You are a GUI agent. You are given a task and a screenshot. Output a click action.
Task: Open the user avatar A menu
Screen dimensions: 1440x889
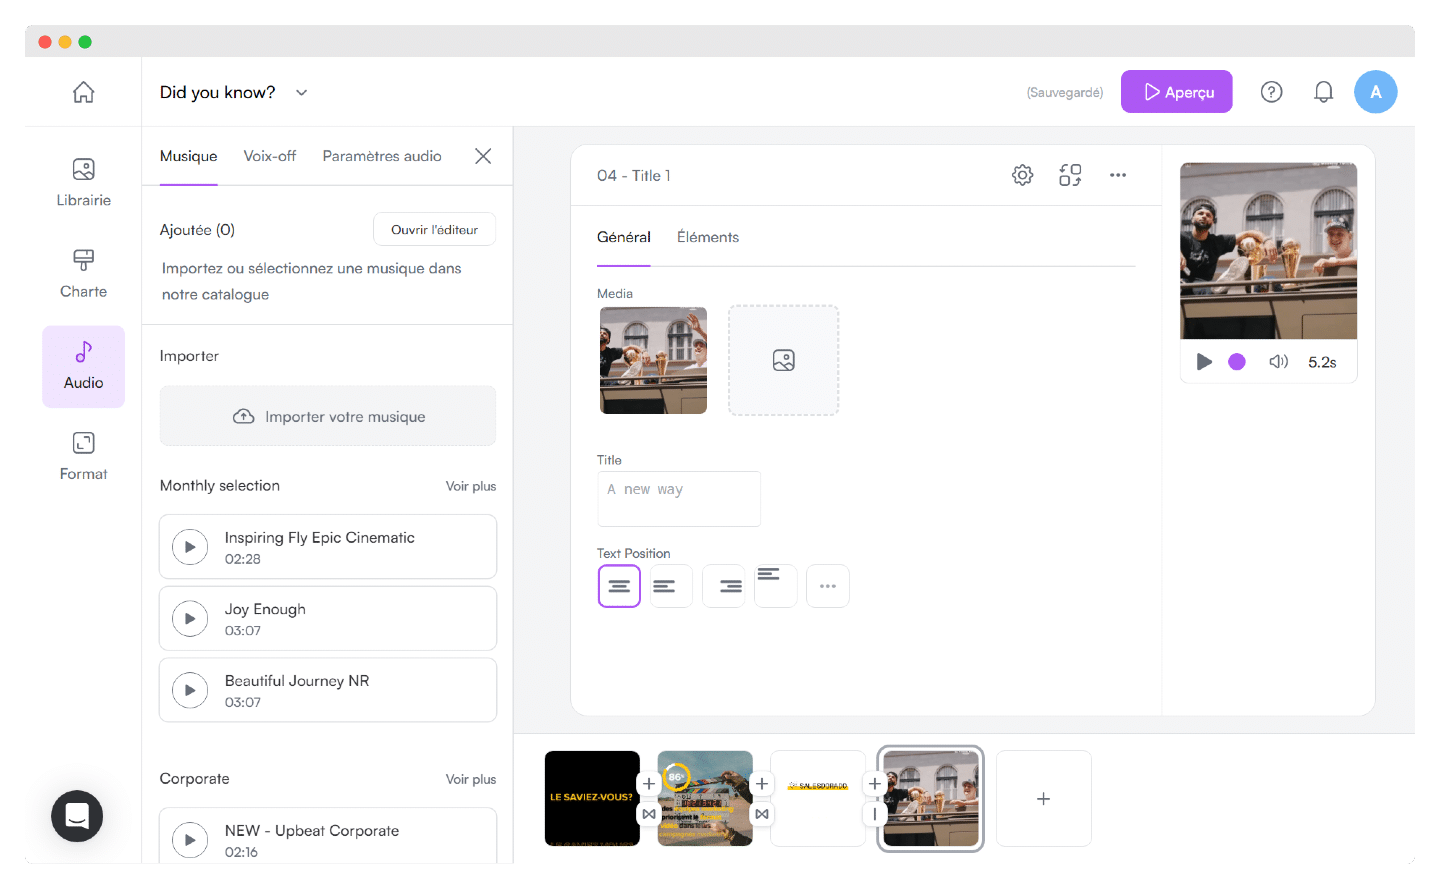pyautogui.click(x=1376, y=92)
